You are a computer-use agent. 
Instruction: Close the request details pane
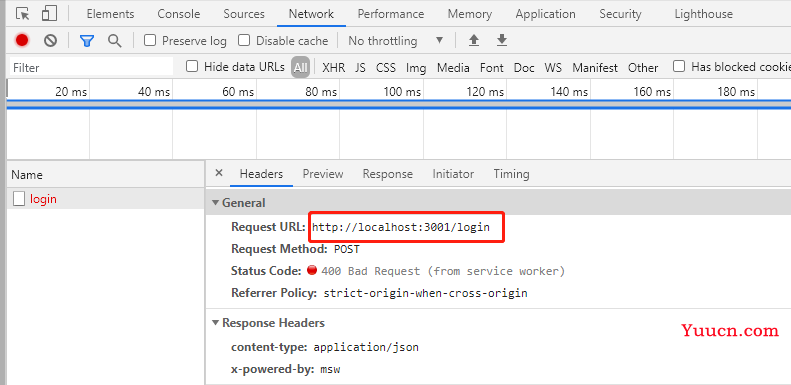pos(218,173)
